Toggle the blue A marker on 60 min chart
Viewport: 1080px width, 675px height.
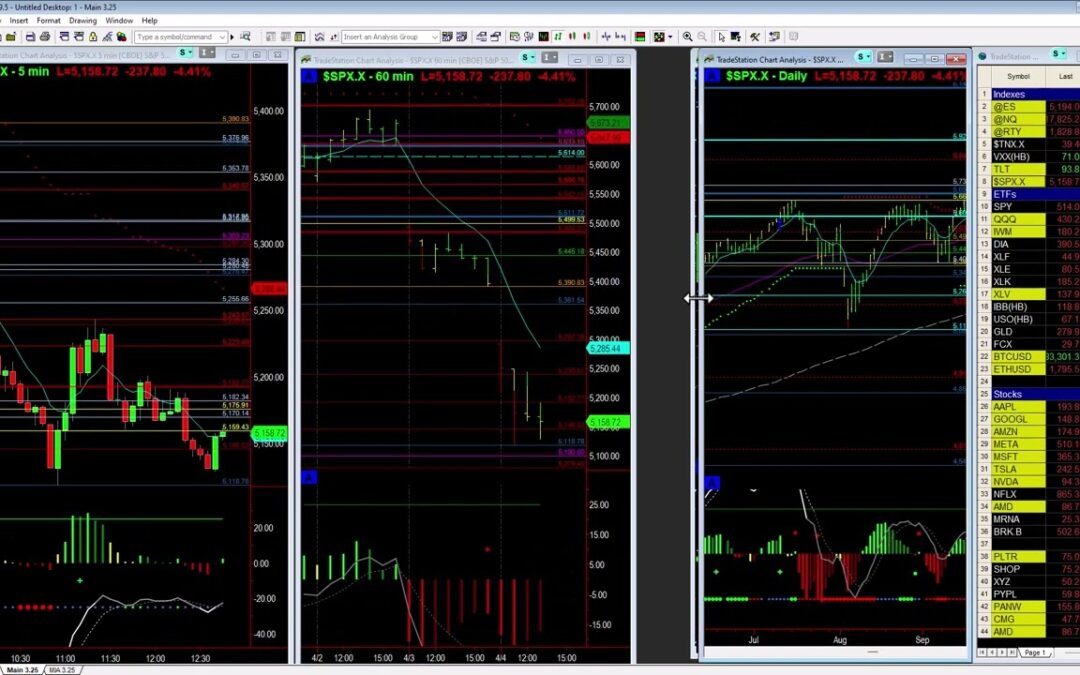309,76
